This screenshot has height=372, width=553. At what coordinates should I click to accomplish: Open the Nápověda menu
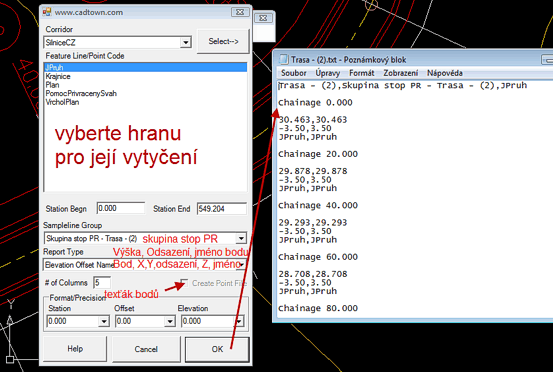click(444, 73)
